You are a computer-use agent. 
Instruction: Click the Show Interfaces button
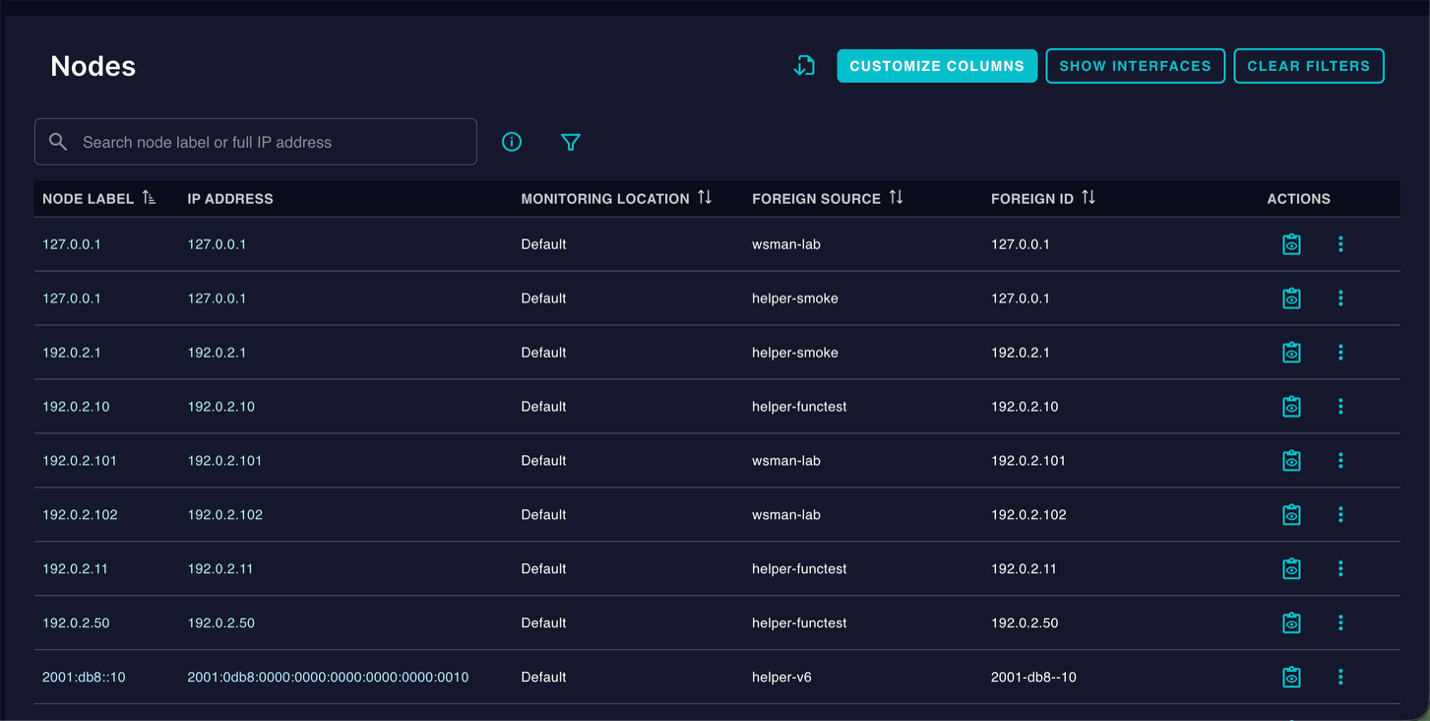[x=1135, y=66]
